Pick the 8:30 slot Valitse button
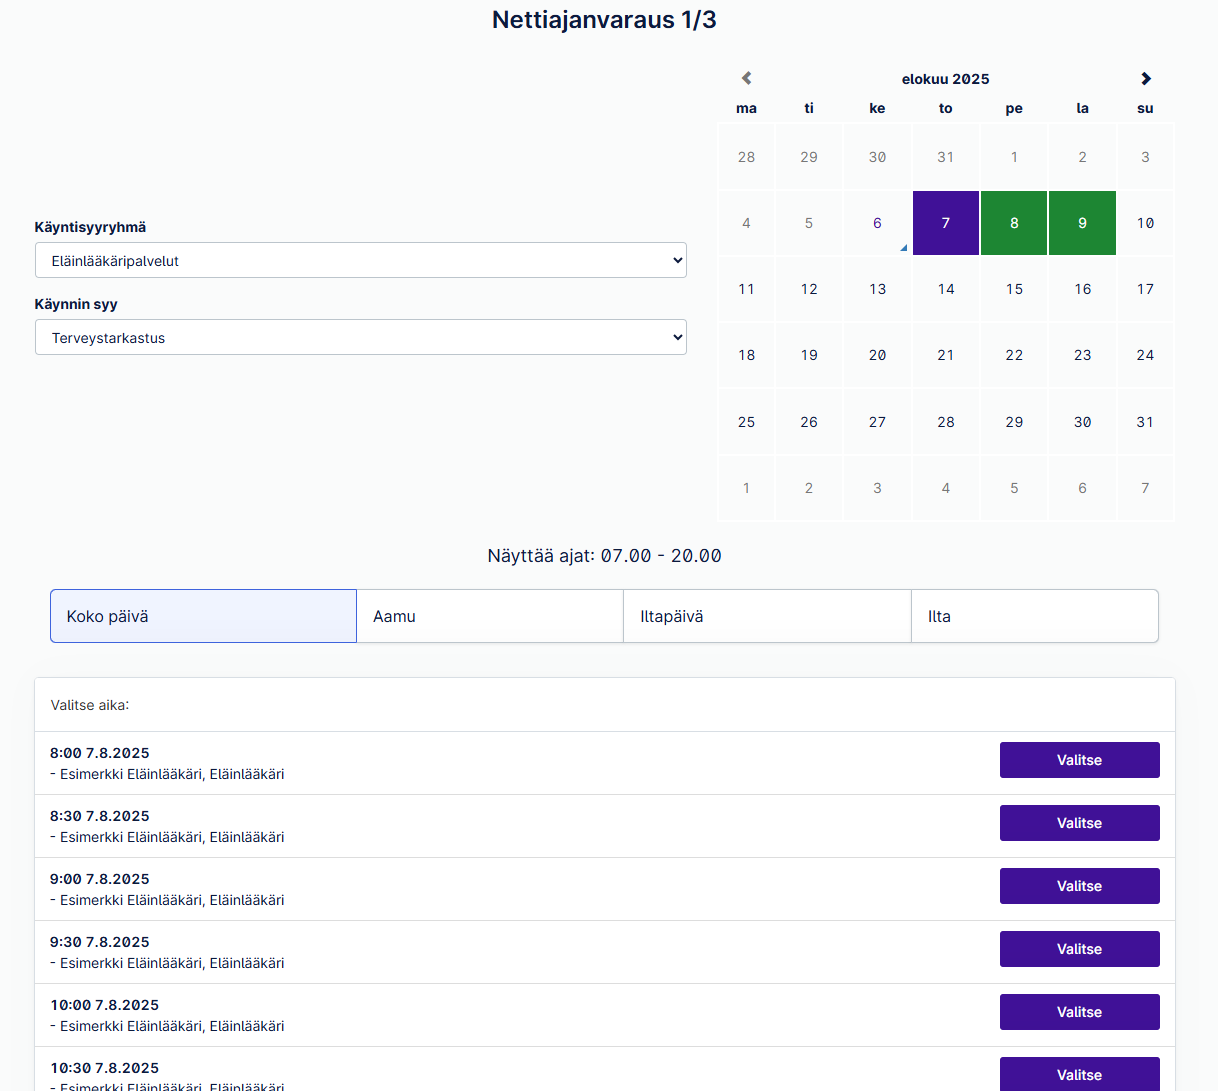This screenshot has height=1091, width=1218. click(1080, 823)
